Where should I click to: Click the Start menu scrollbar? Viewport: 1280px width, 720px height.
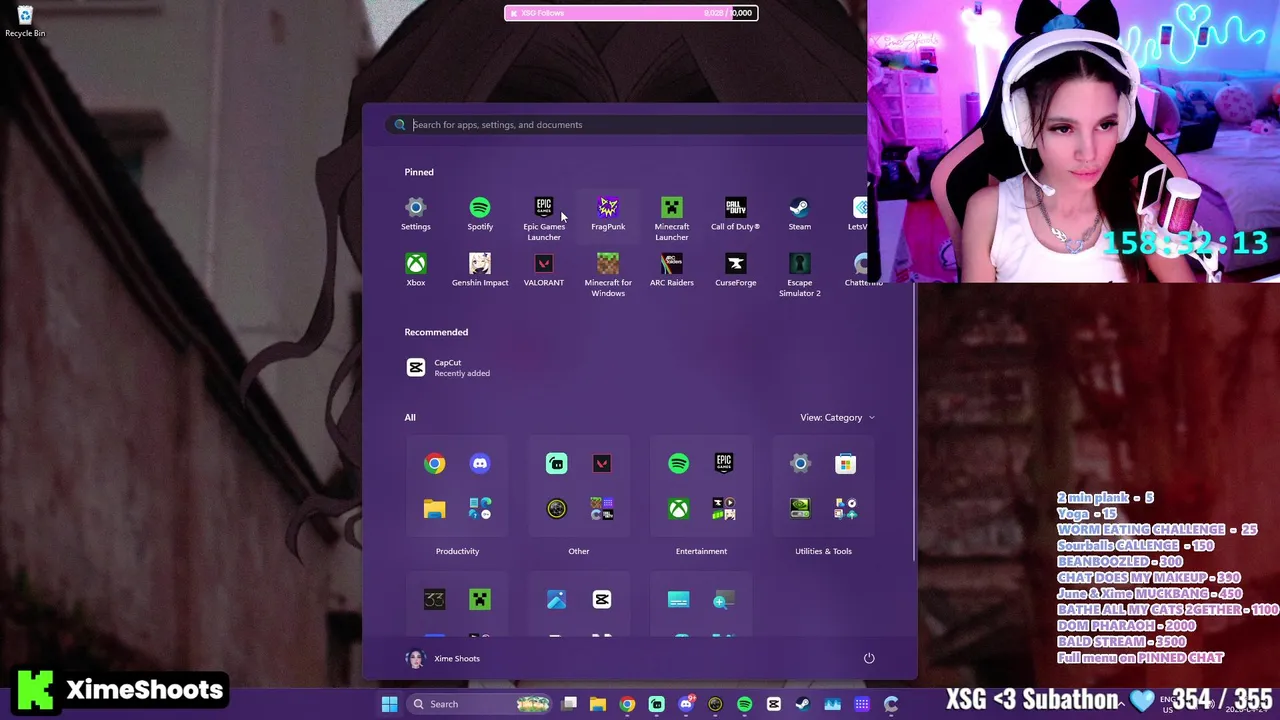(x=914, y=422)
